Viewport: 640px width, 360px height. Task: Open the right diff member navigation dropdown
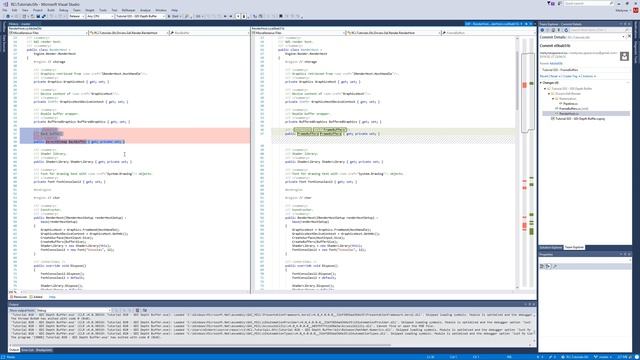coord(488,33)
